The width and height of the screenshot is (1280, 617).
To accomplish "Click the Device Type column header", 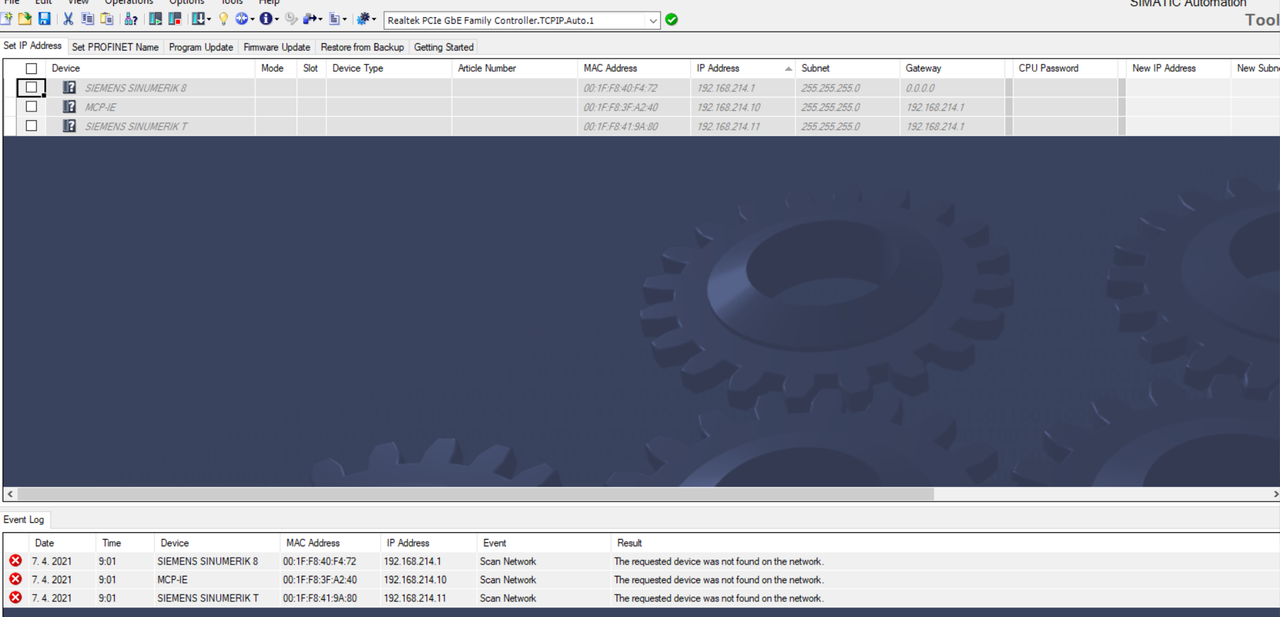I will (389, 69).
